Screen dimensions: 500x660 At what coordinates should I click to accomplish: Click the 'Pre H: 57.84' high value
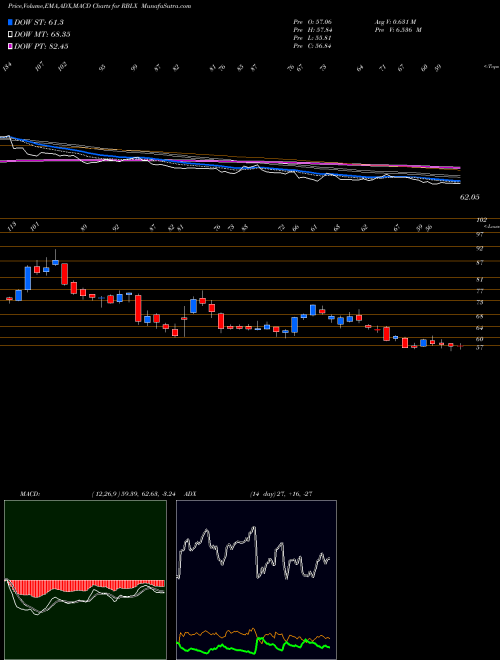[x=313, y=30]
